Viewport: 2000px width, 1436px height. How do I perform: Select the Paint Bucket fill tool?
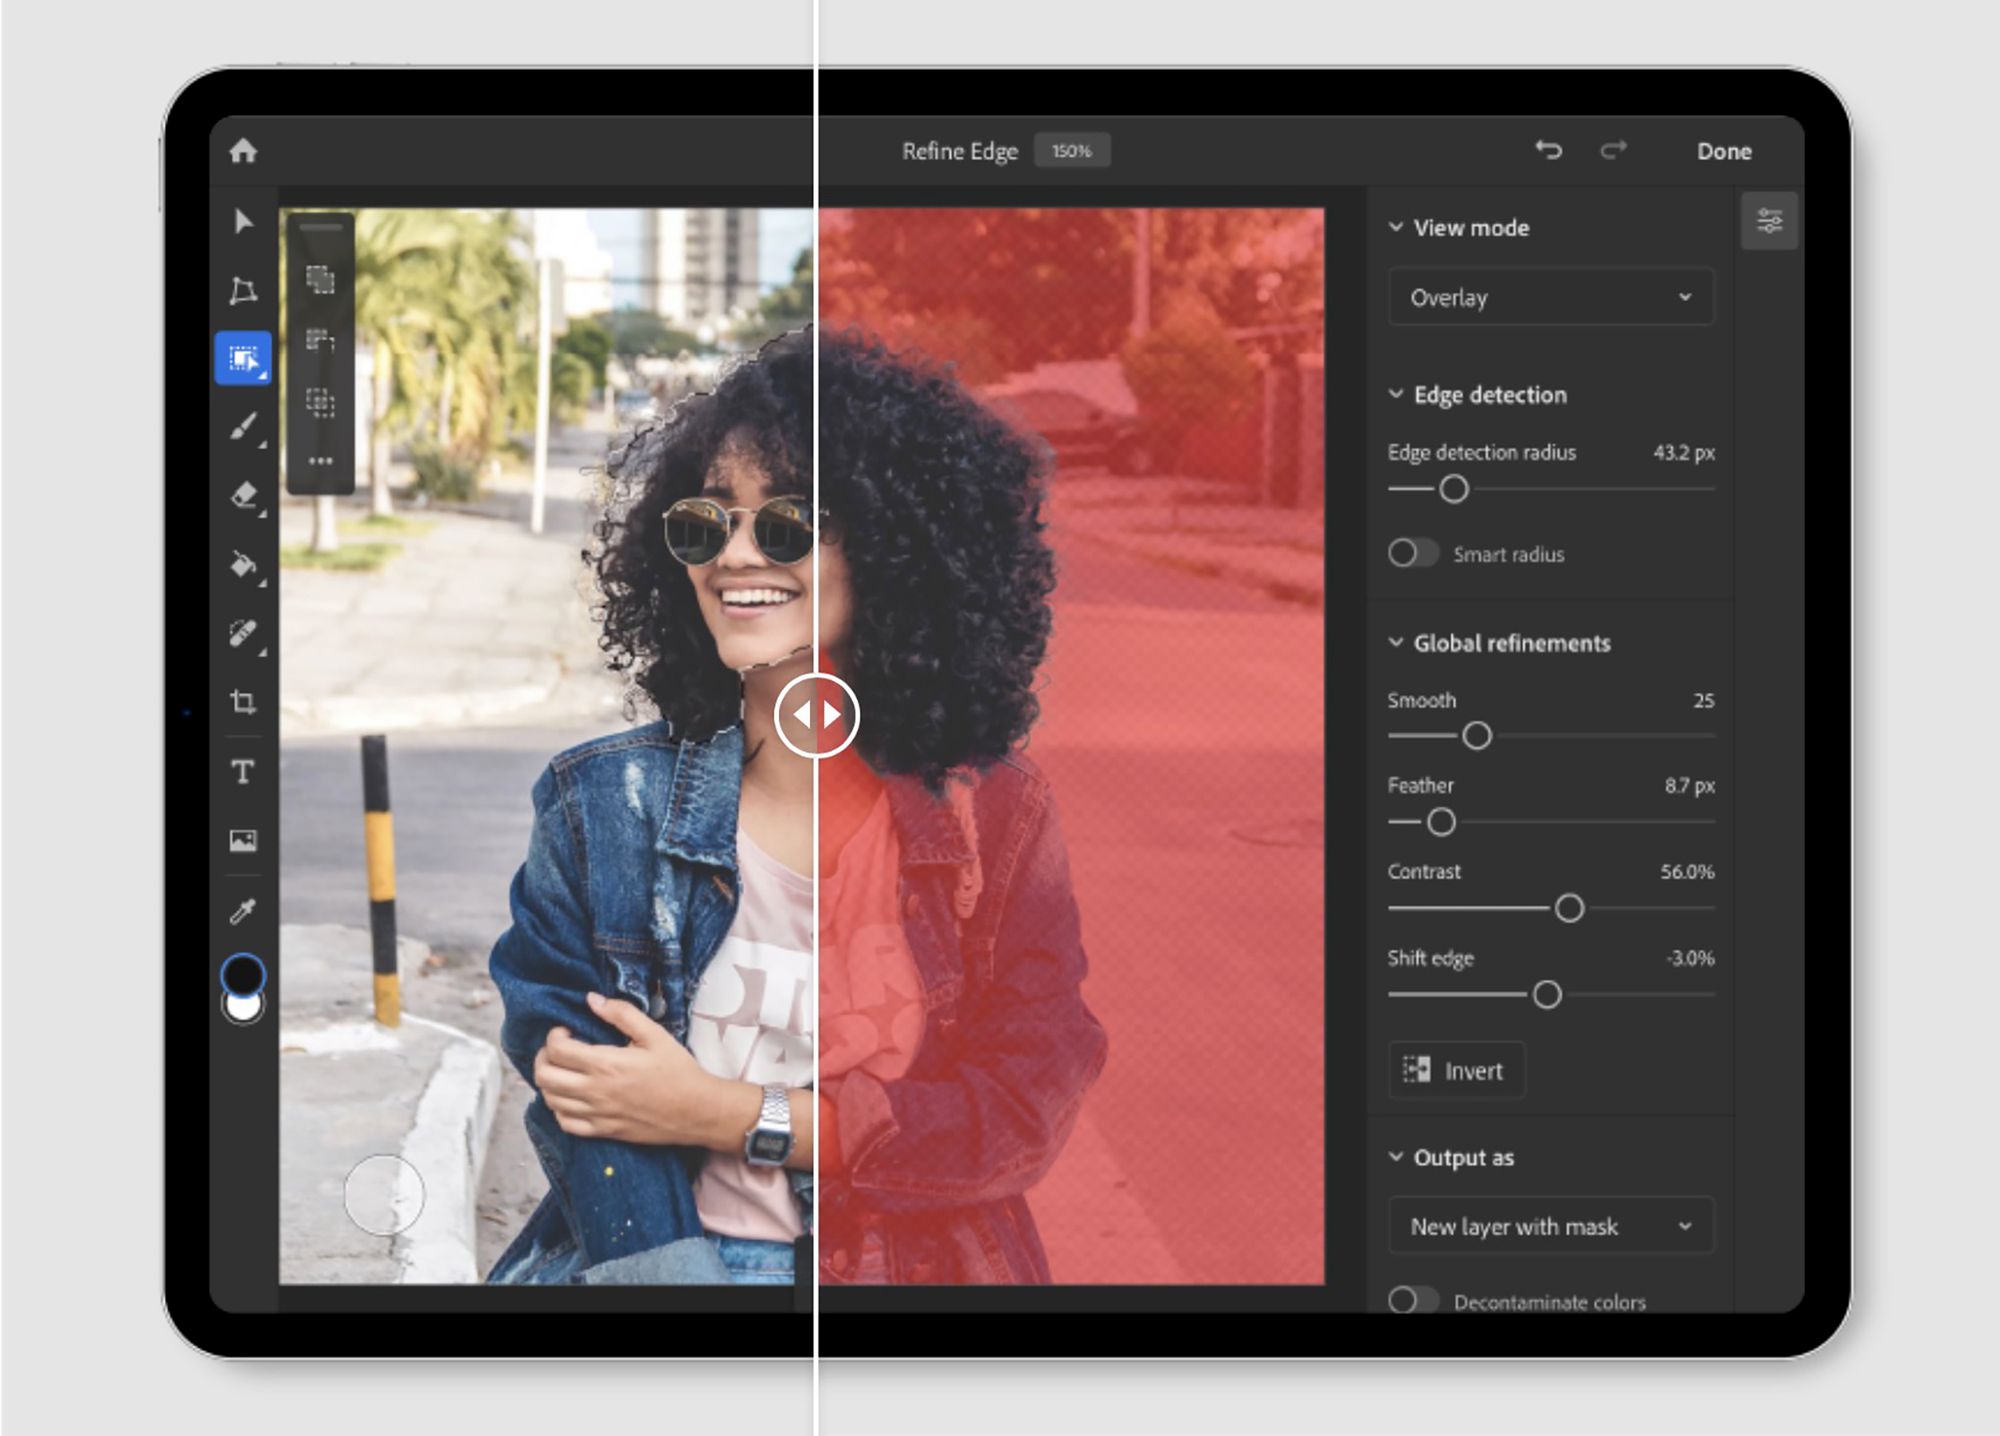click(243, 565)
